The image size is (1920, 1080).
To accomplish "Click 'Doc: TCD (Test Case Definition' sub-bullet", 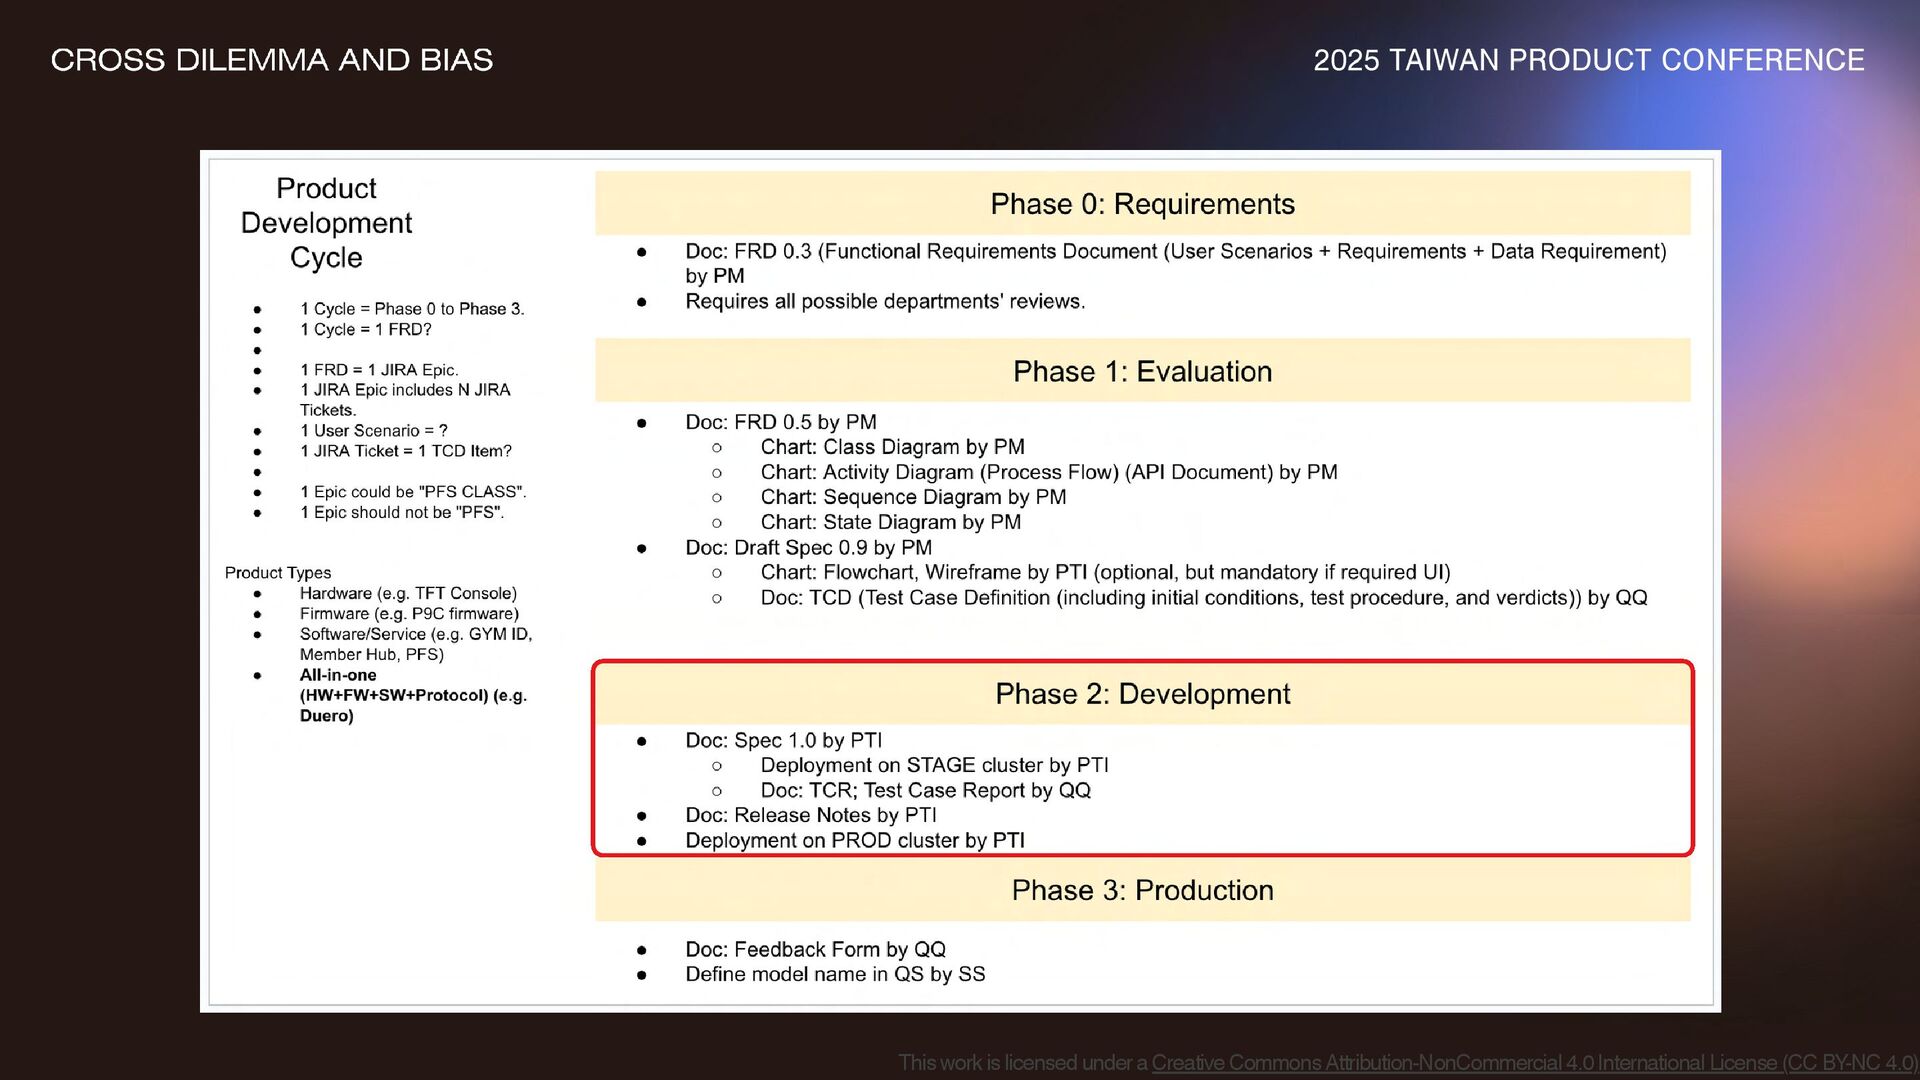I will click(1204, 598).
